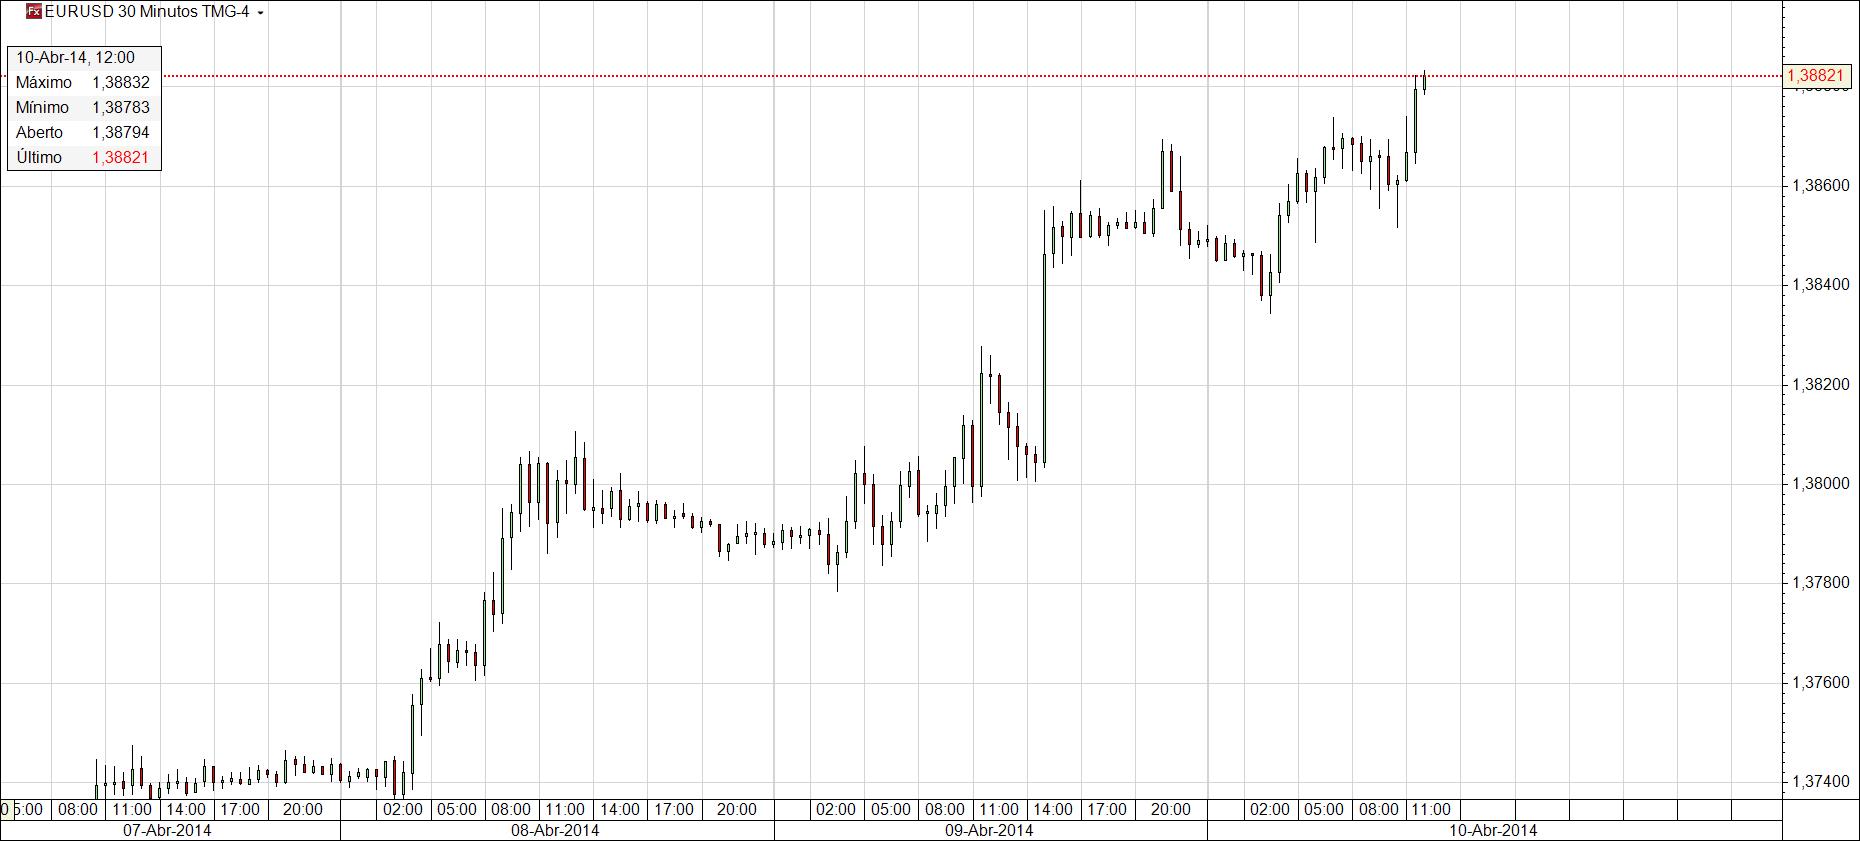Click the red Fx symbol icon
The image size is (1860, 841).
tap(34, 12)
